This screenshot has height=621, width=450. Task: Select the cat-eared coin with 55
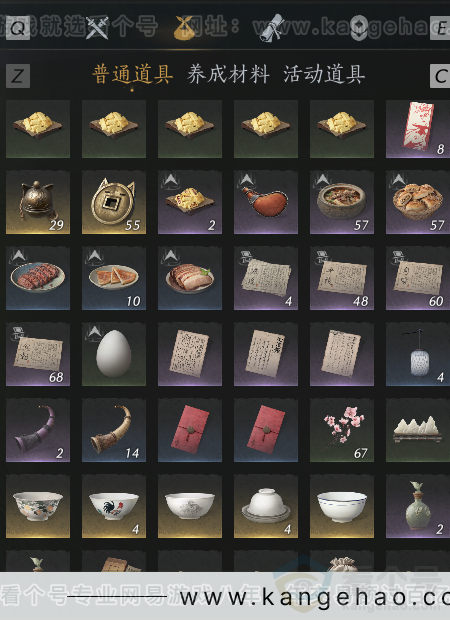point(114,202)
